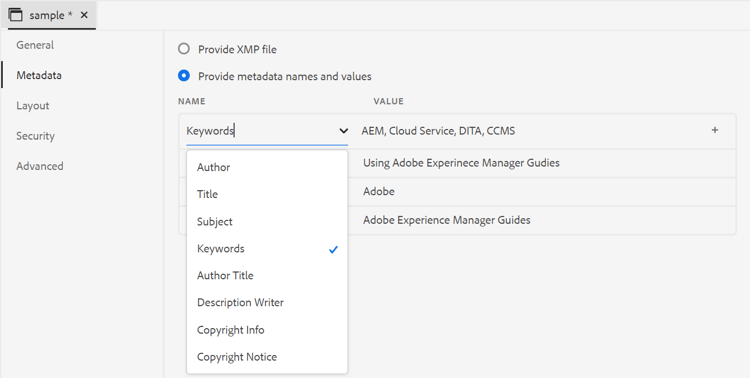This screenshot has width=750, height=378.
Task: Click the VALUE column header
Action: (388, 101)
